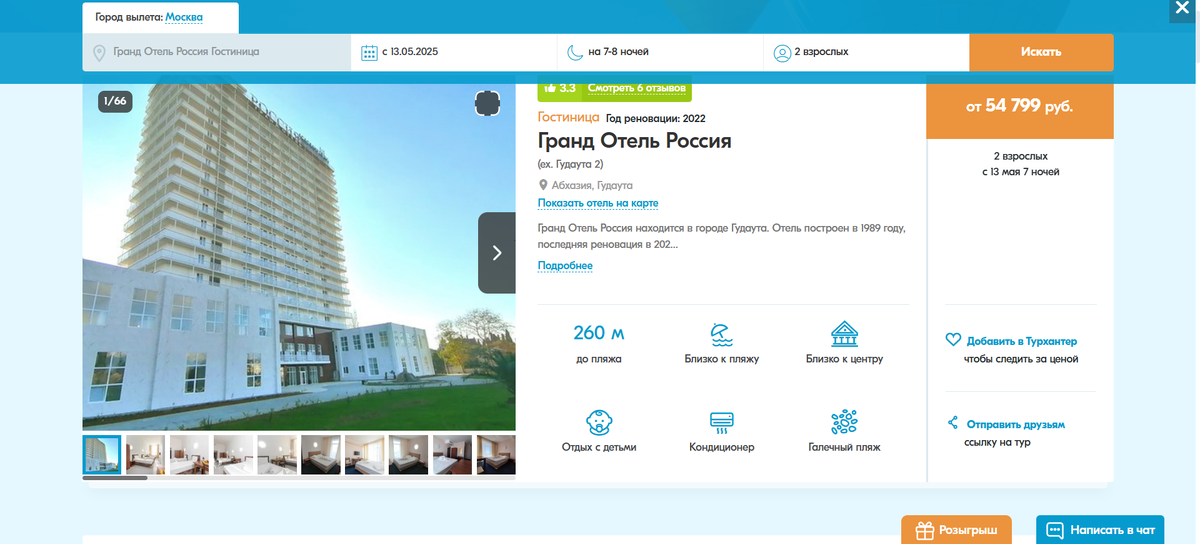This screenshot has height=544, width=1200.
Task: Select the second thumbnail showing a bedroom
Action: point(145,455)
